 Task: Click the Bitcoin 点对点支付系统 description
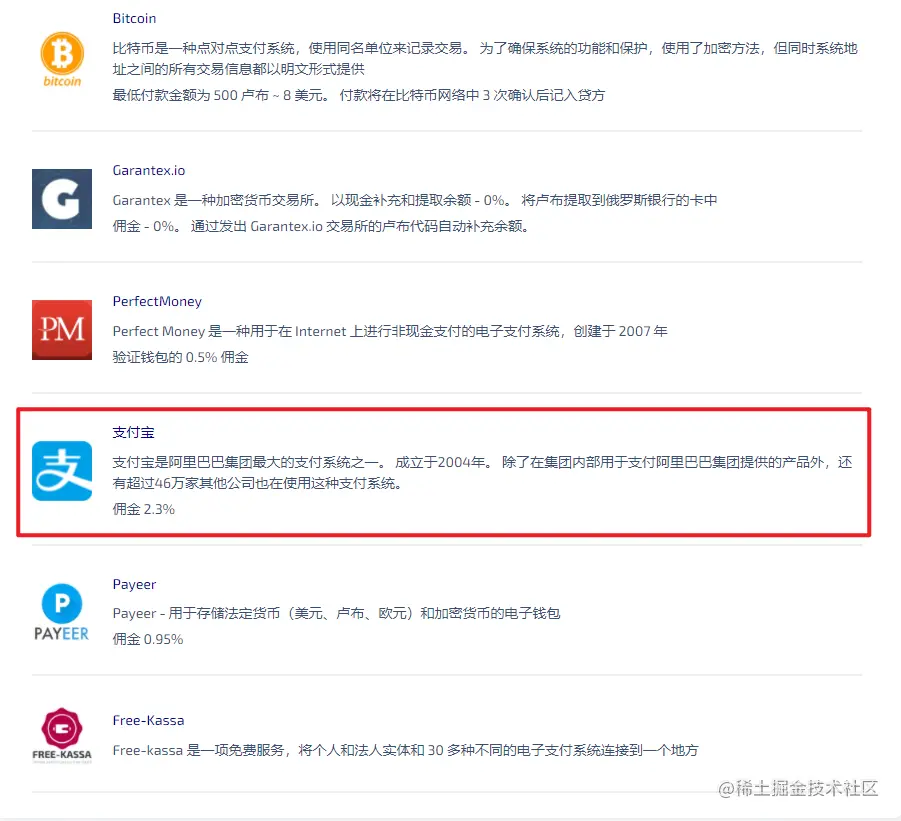[485, 58]
